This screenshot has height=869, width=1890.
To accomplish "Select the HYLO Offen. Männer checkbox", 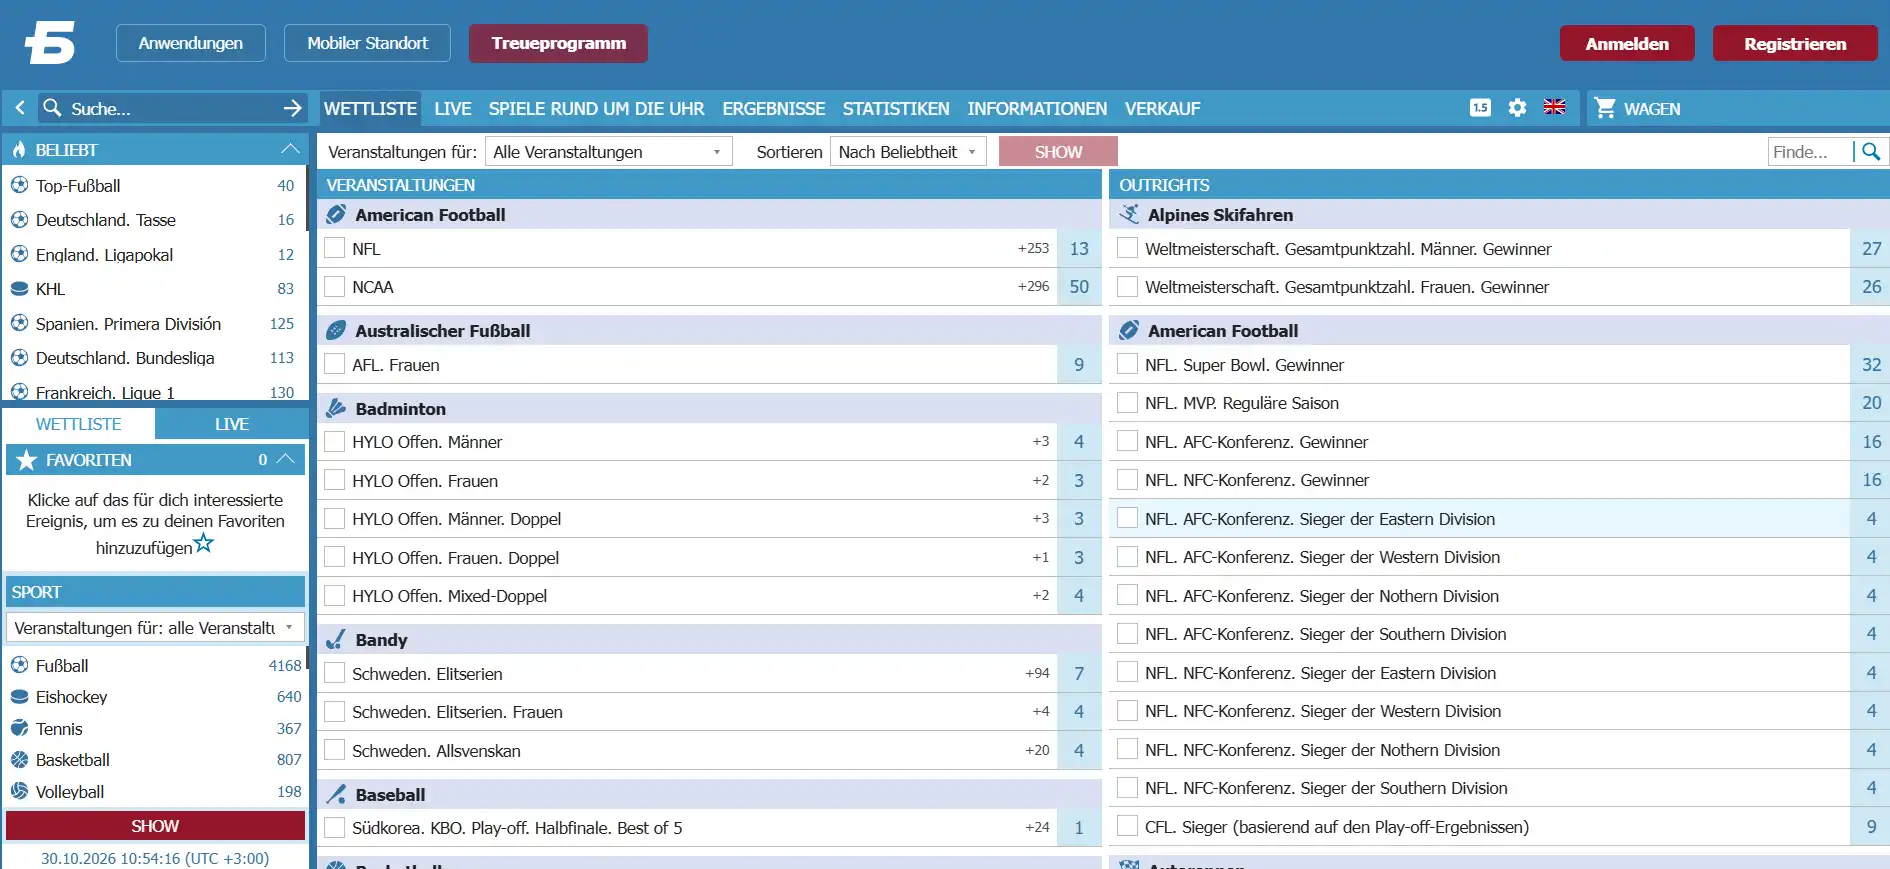I will point(335,441).
